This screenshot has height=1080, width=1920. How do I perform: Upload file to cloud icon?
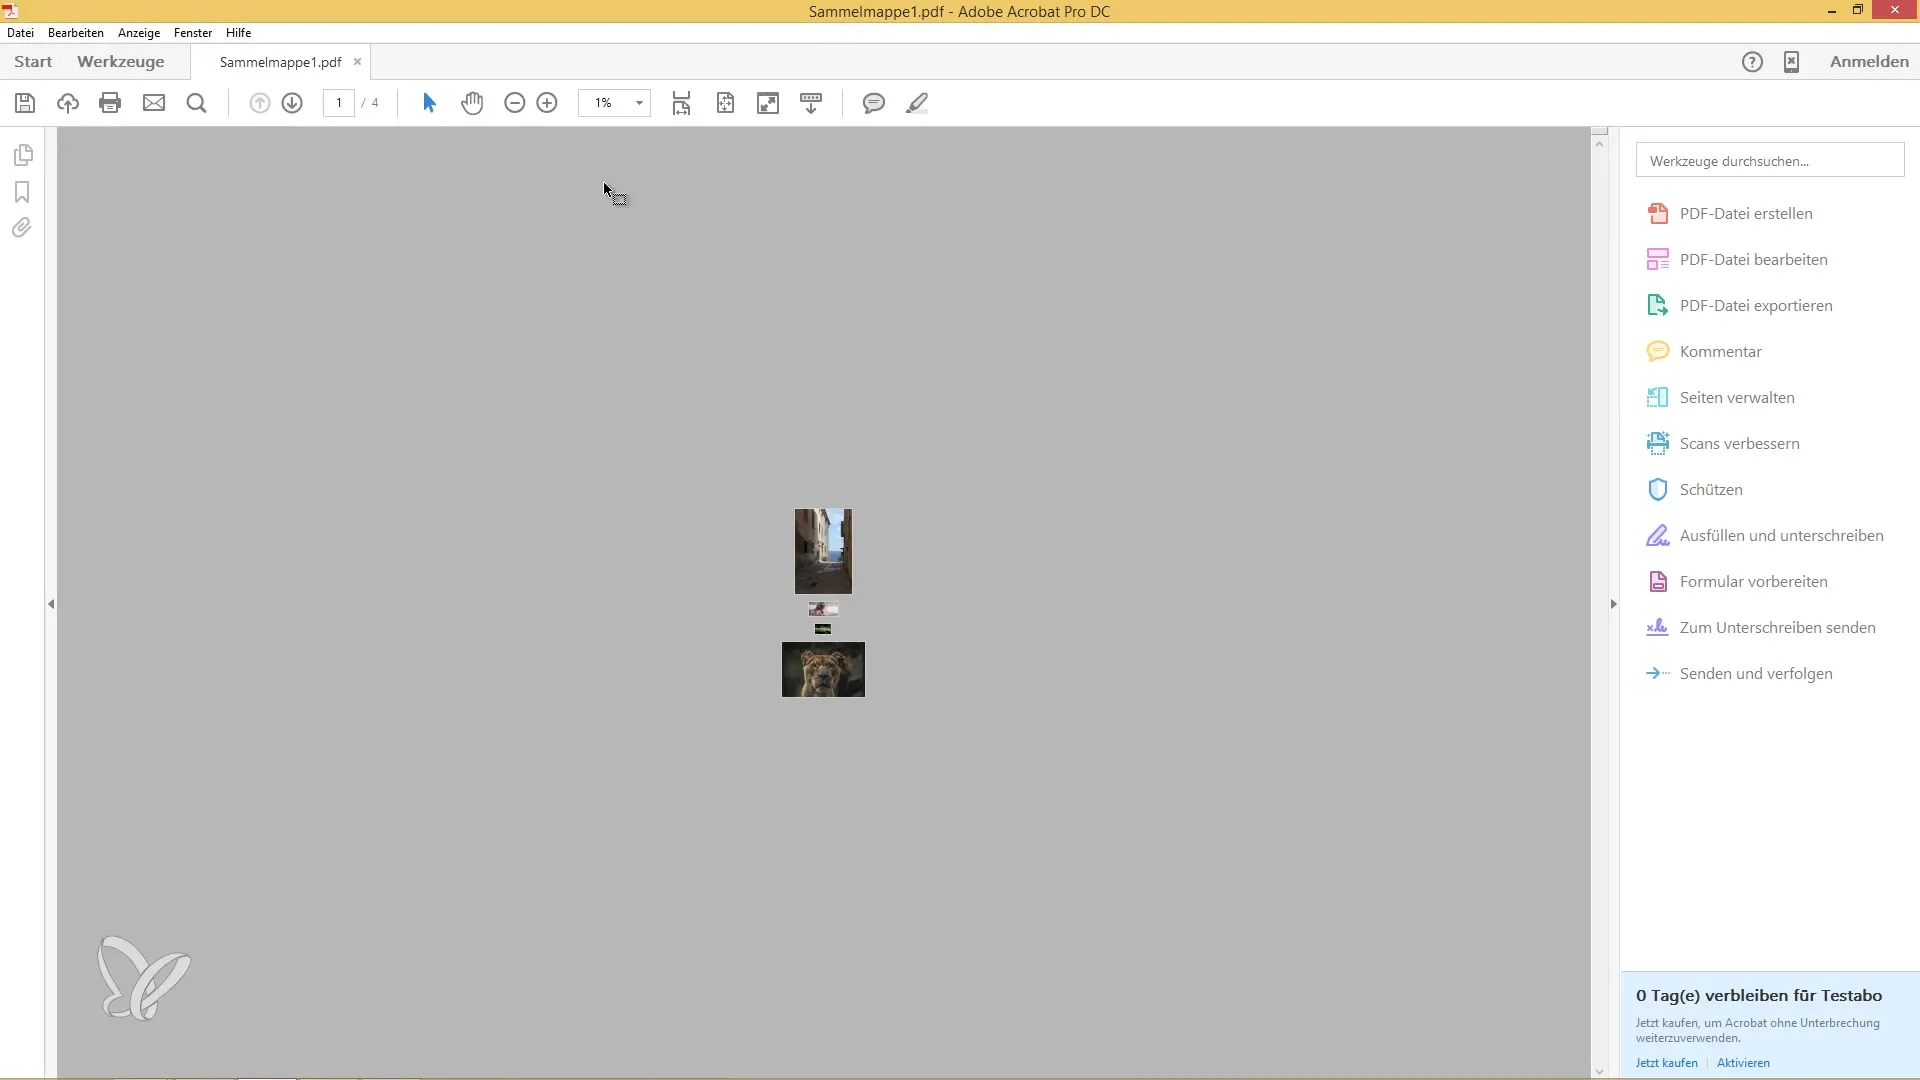pyautogui.click(x=68, y=103)
